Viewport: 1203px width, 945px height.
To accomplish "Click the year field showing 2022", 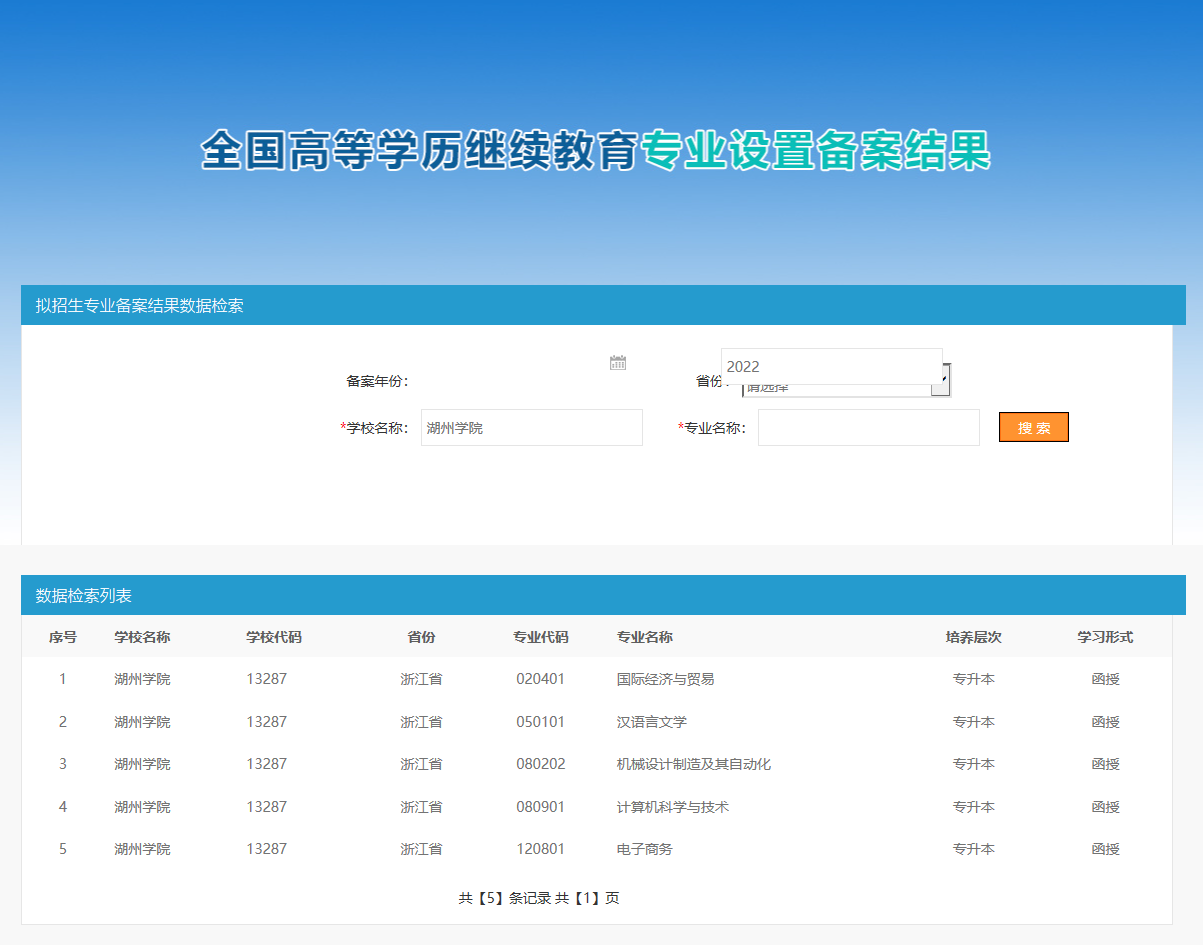I will pos(830,366).
